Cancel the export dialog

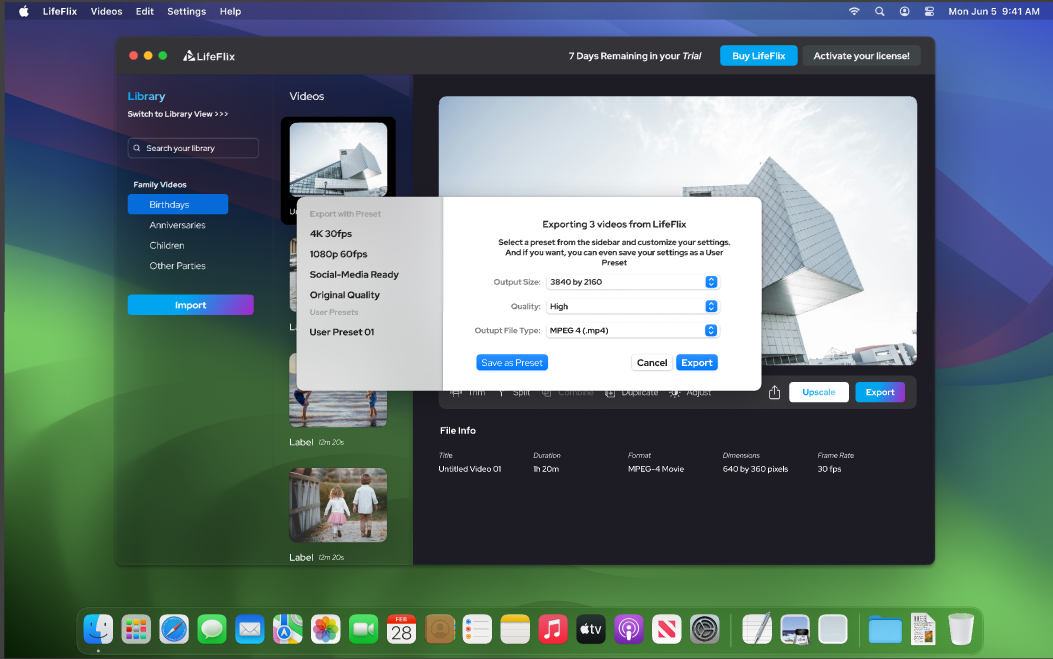coord(652,363)
